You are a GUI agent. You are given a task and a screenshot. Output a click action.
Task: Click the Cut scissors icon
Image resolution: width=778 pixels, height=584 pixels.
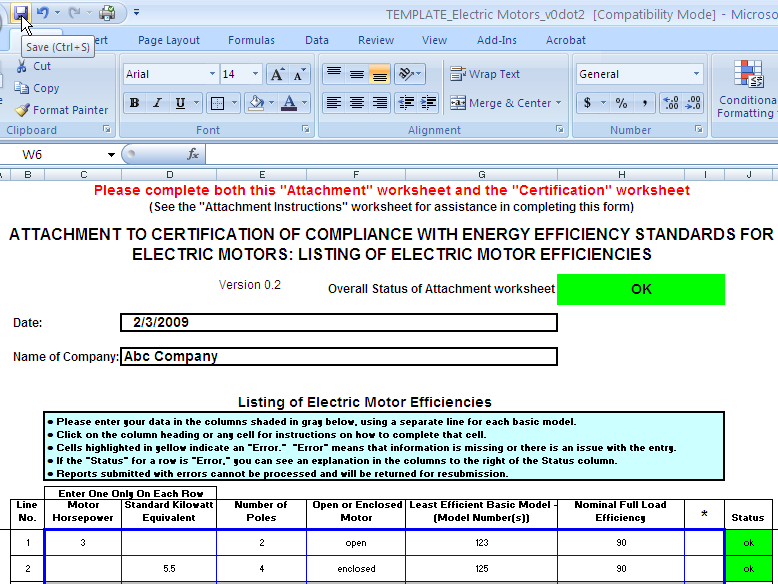tap(22, 66)
